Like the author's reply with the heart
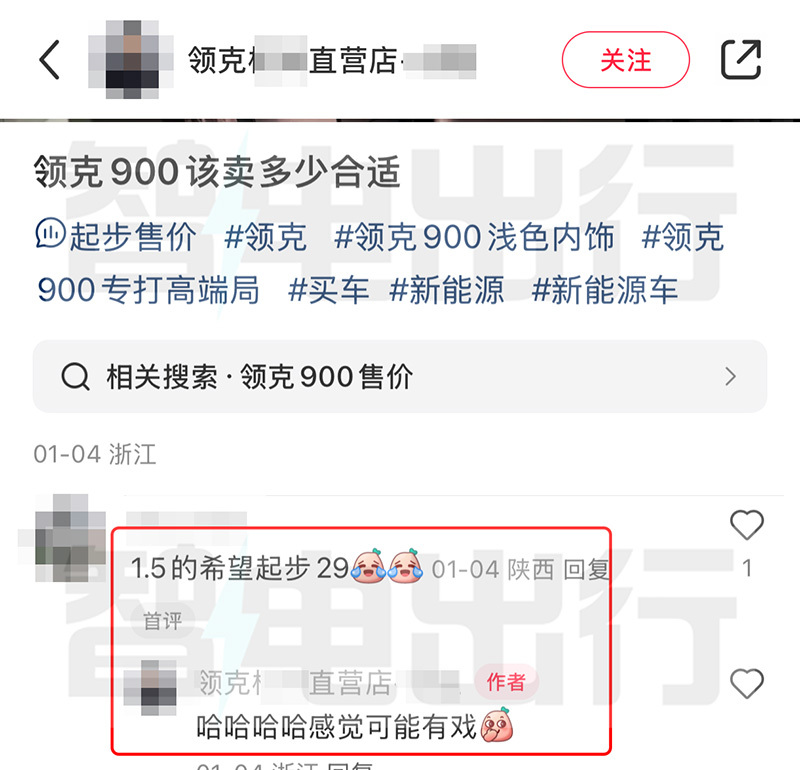Viewport: 800px width, 770px height. pyautogui.click(x=747, y=683)
